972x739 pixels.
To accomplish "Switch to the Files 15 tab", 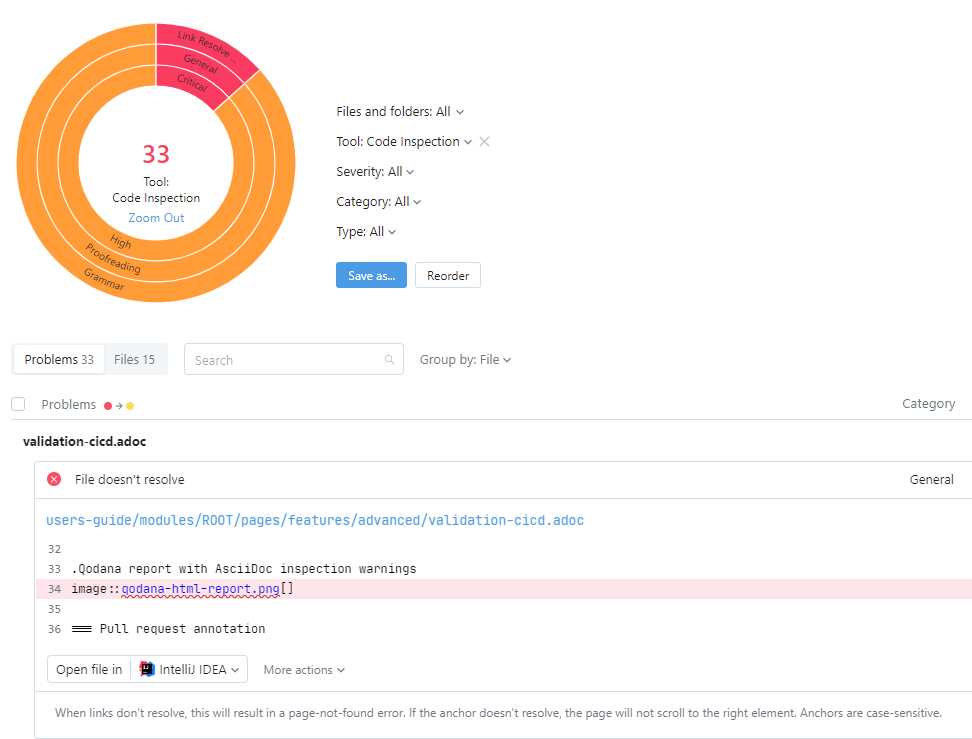I will click(135, 360).
